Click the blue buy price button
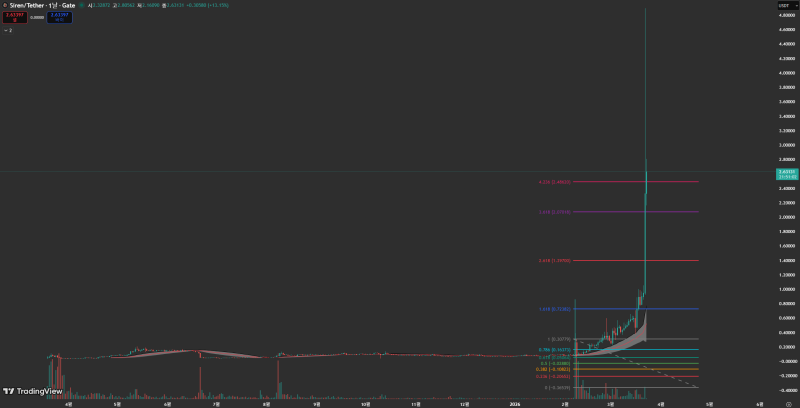The width and height of the screenshot is (800, 408). [x=61, y=17]
